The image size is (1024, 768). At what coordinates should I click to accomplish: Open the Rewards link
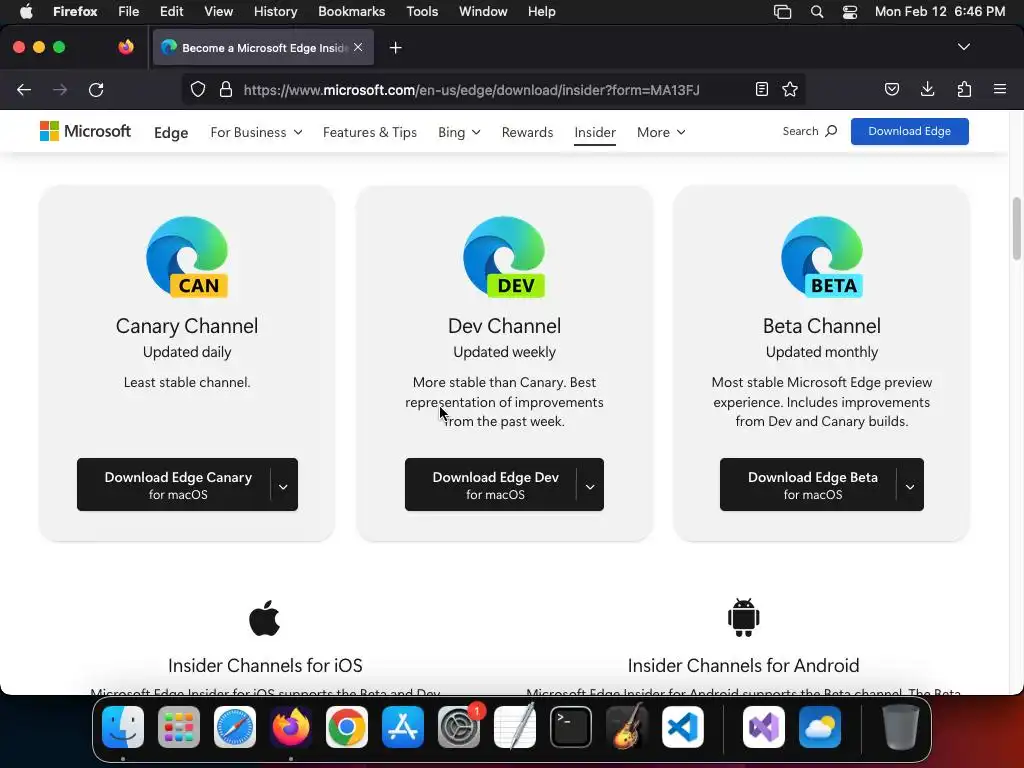(527, 133)
